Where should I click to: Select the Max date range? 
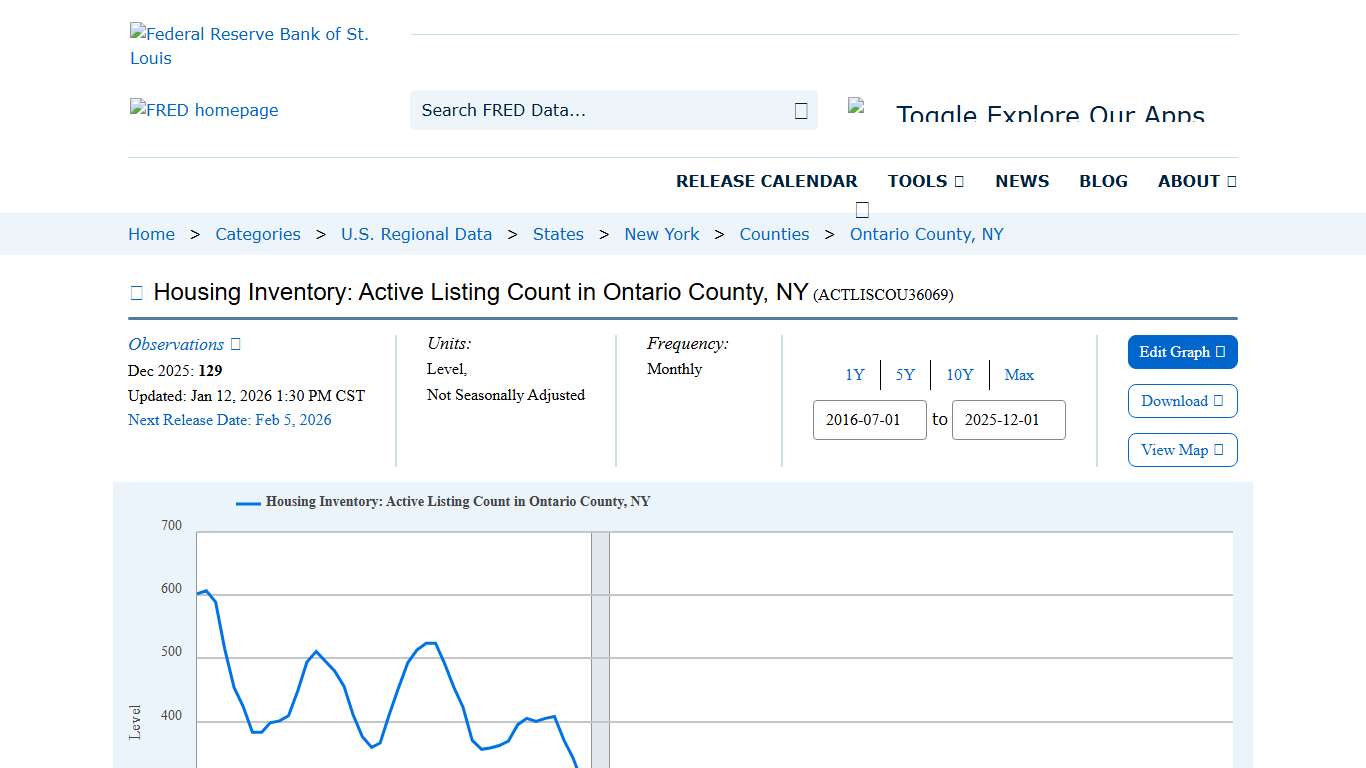coord(1019,374)
